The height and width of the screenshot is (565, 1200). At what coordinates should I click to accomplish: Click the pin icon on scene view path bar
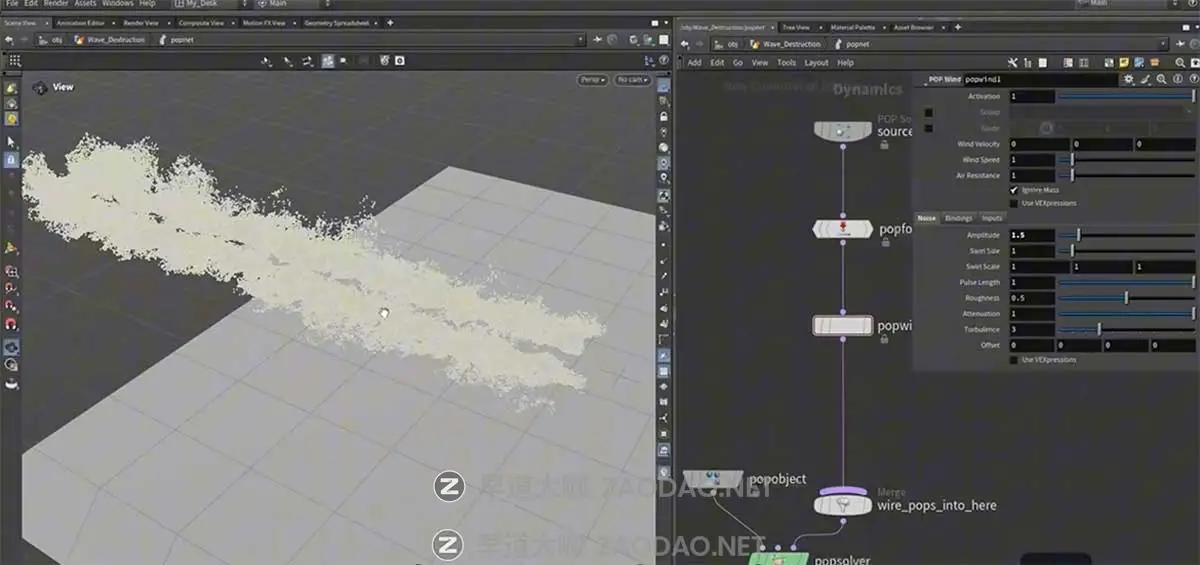coord(599,40)
